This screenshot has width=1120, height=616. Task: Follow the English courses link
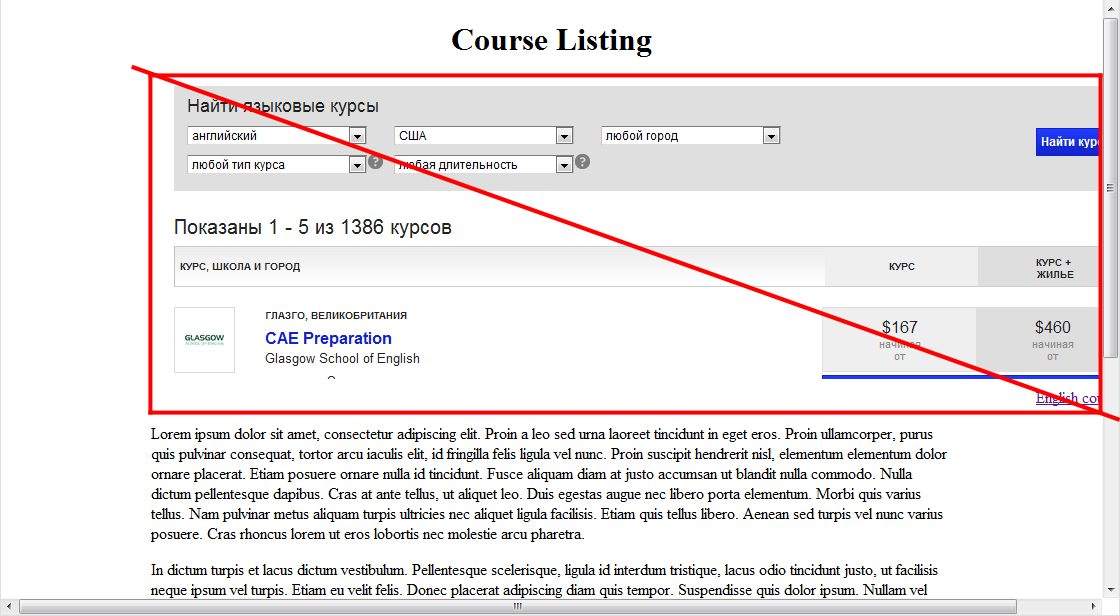tap(1067, 398)
